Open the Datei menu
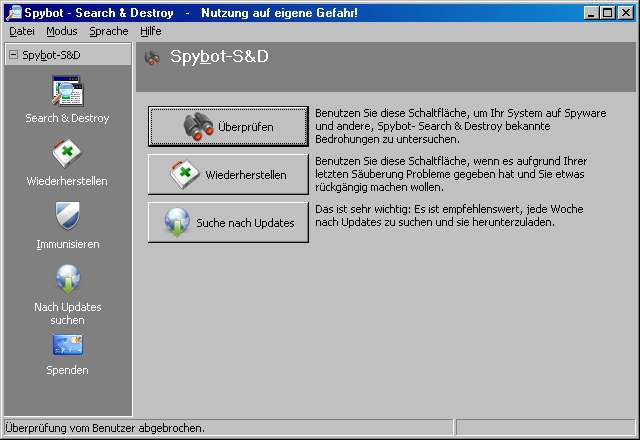The height and width of the screenshot is (440, 640). (22, 31)
